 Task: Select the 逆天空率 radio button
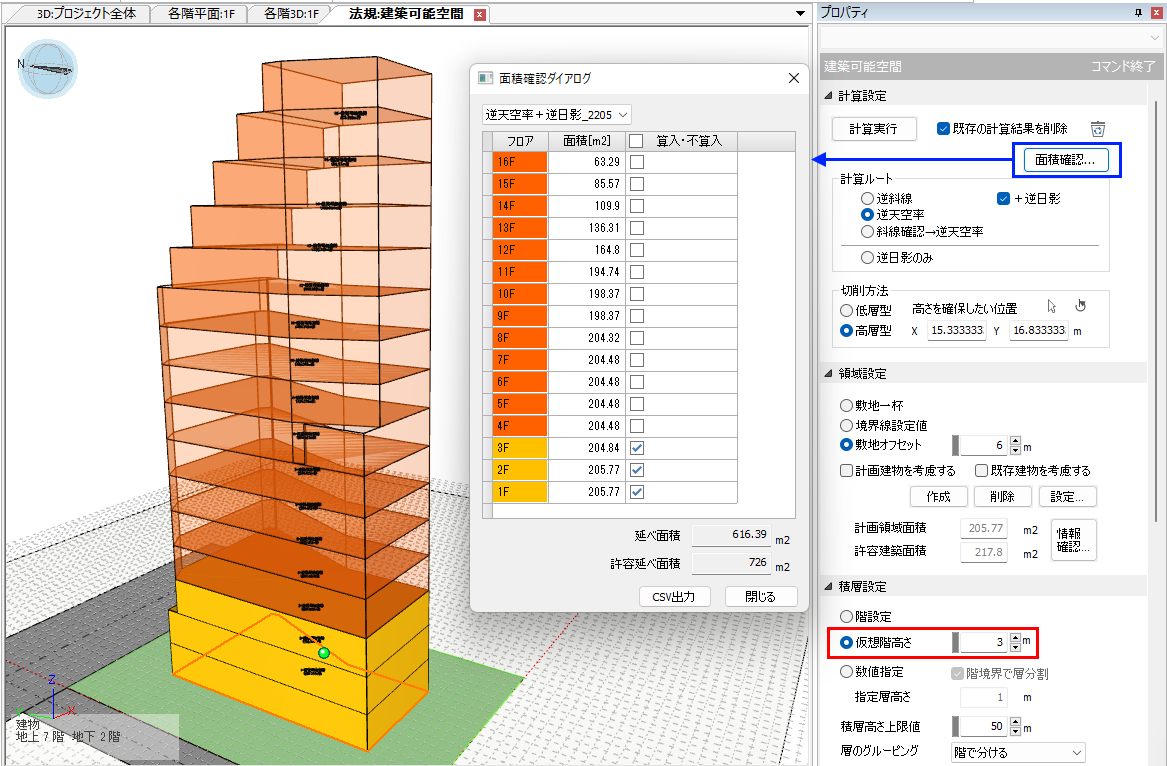pos(867,214)
